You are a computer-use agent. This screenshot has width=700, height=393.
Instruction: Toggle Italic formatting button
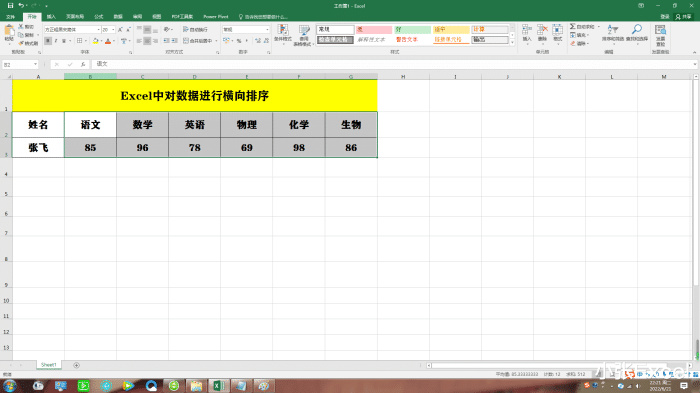pos(56,41)
